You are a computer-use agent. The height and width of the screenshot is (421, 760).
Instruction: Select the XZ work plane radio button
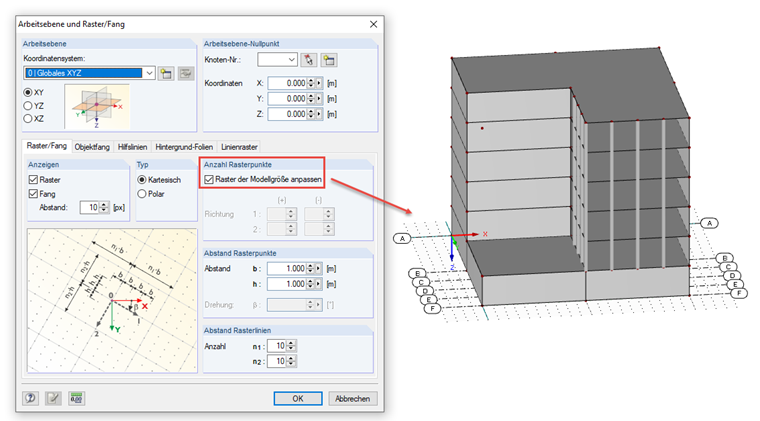point(28,118)
